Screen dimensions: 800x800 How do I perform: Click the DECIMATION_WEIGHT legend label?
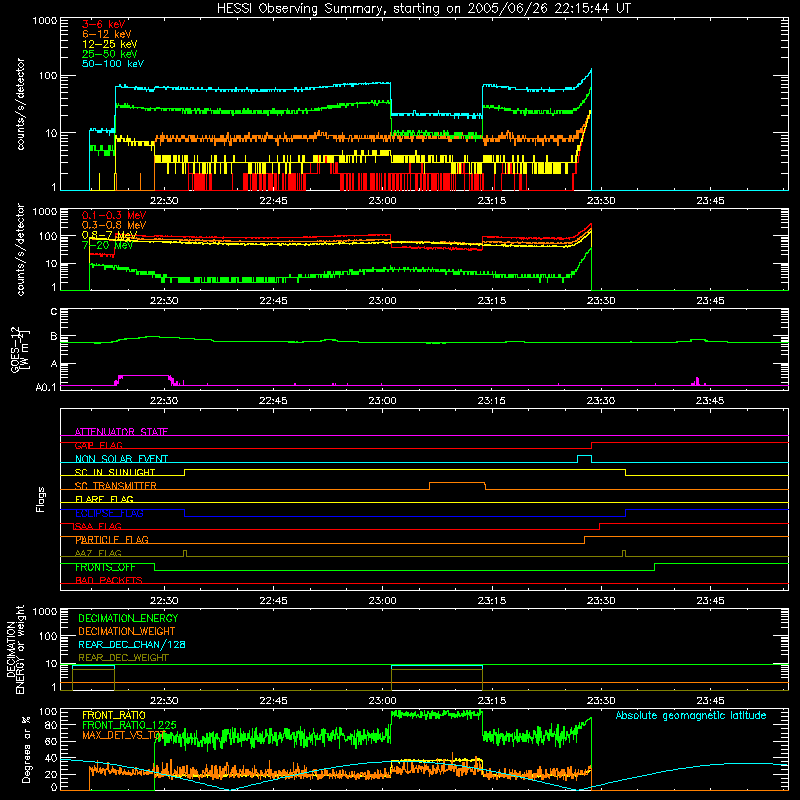click(x=127, y=632)
